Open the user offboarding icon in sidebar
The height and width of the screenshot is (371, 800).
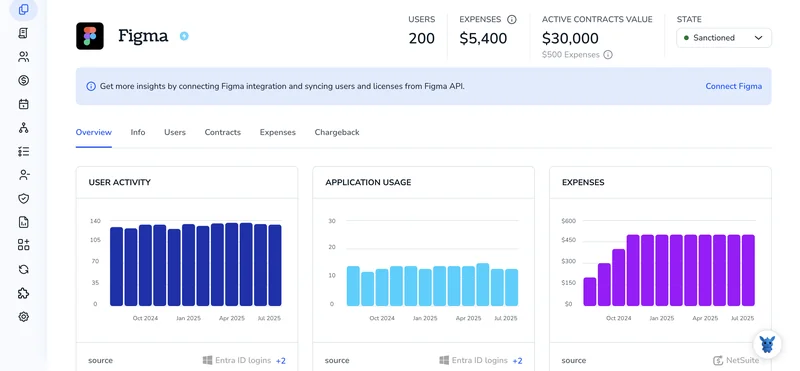pos(23,175)
